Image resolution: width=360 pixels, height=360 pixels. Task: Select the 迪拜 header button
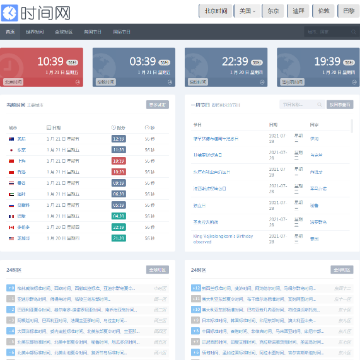pos(298,11)
